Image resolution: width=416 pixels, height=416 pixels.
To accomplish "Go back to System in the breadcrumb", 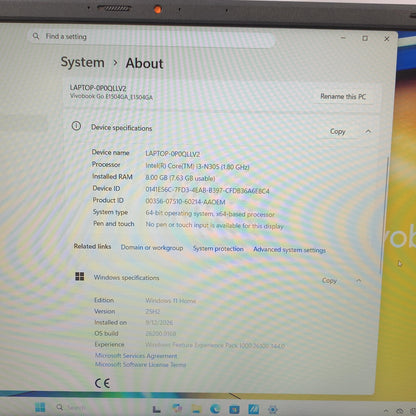I will 82,62.
